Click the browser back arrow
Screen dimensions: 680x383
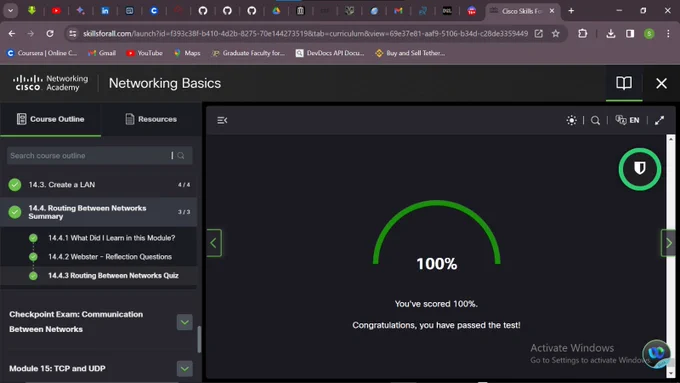12,33
